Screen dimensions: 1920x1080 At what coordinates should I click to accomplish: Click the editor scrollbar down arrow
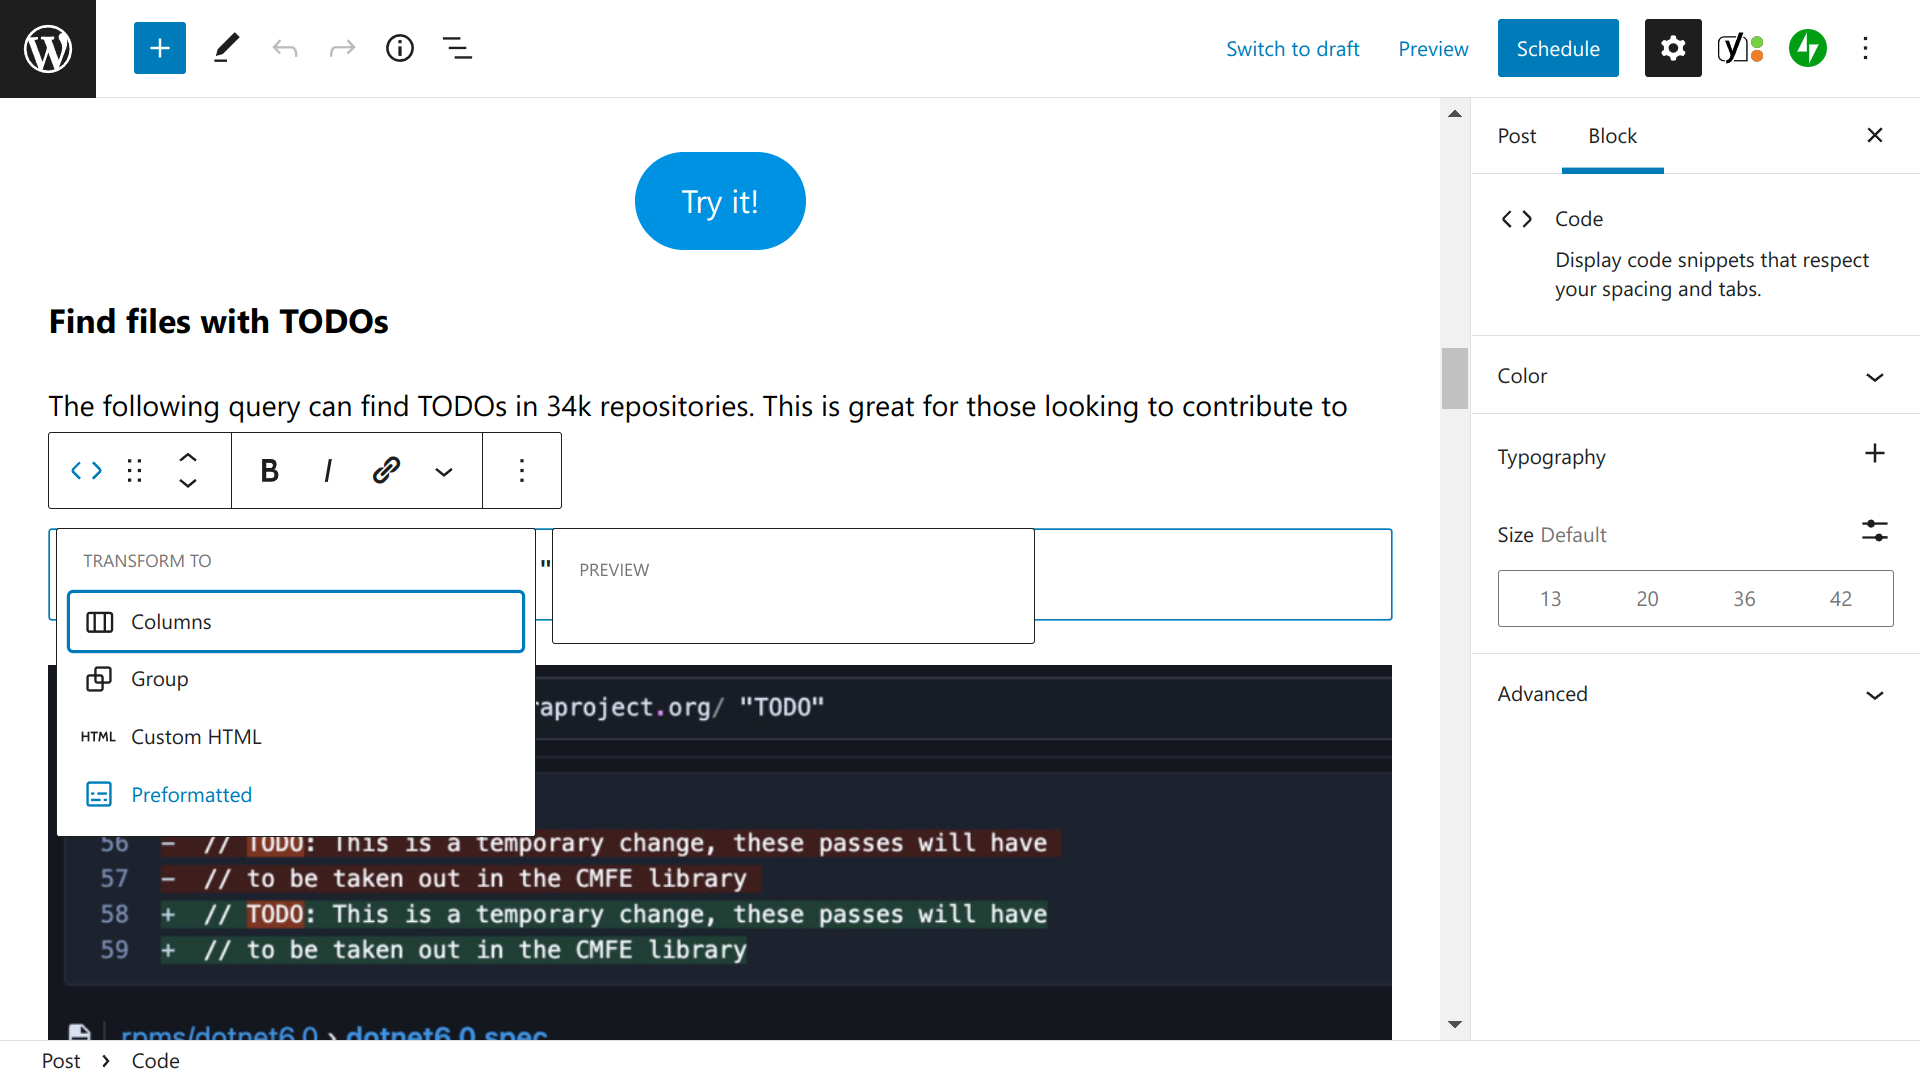[1455, 1024]
